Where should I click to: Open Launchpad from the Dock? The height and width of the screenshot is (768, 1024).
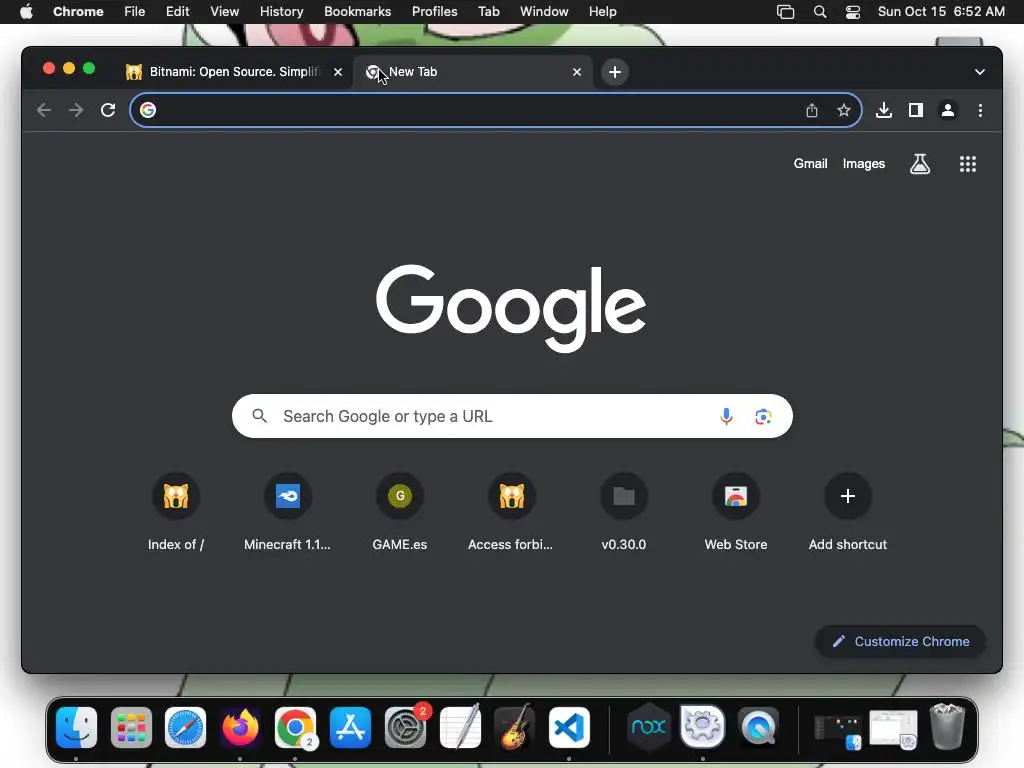[x=131, y=728]
